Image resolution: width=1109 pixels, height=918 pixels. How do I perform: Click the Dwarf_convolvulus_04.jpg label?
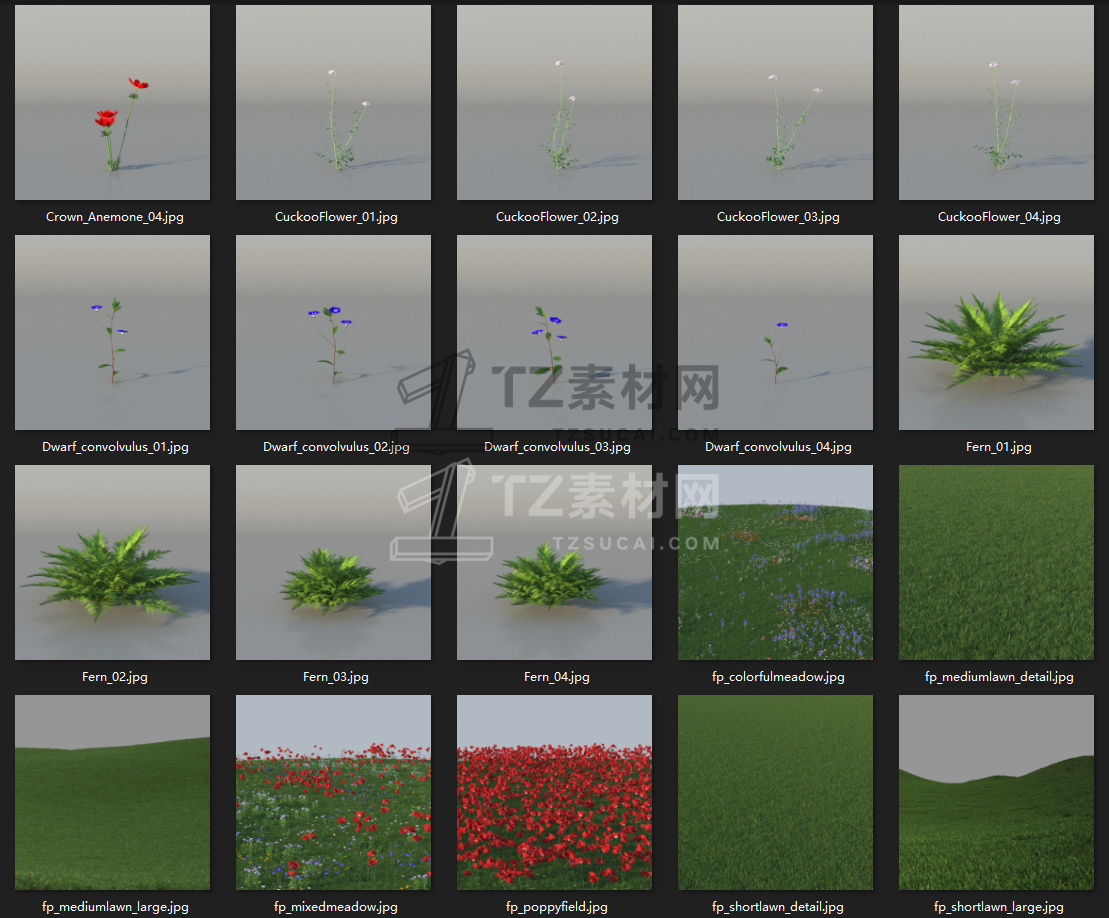[778, 447]
